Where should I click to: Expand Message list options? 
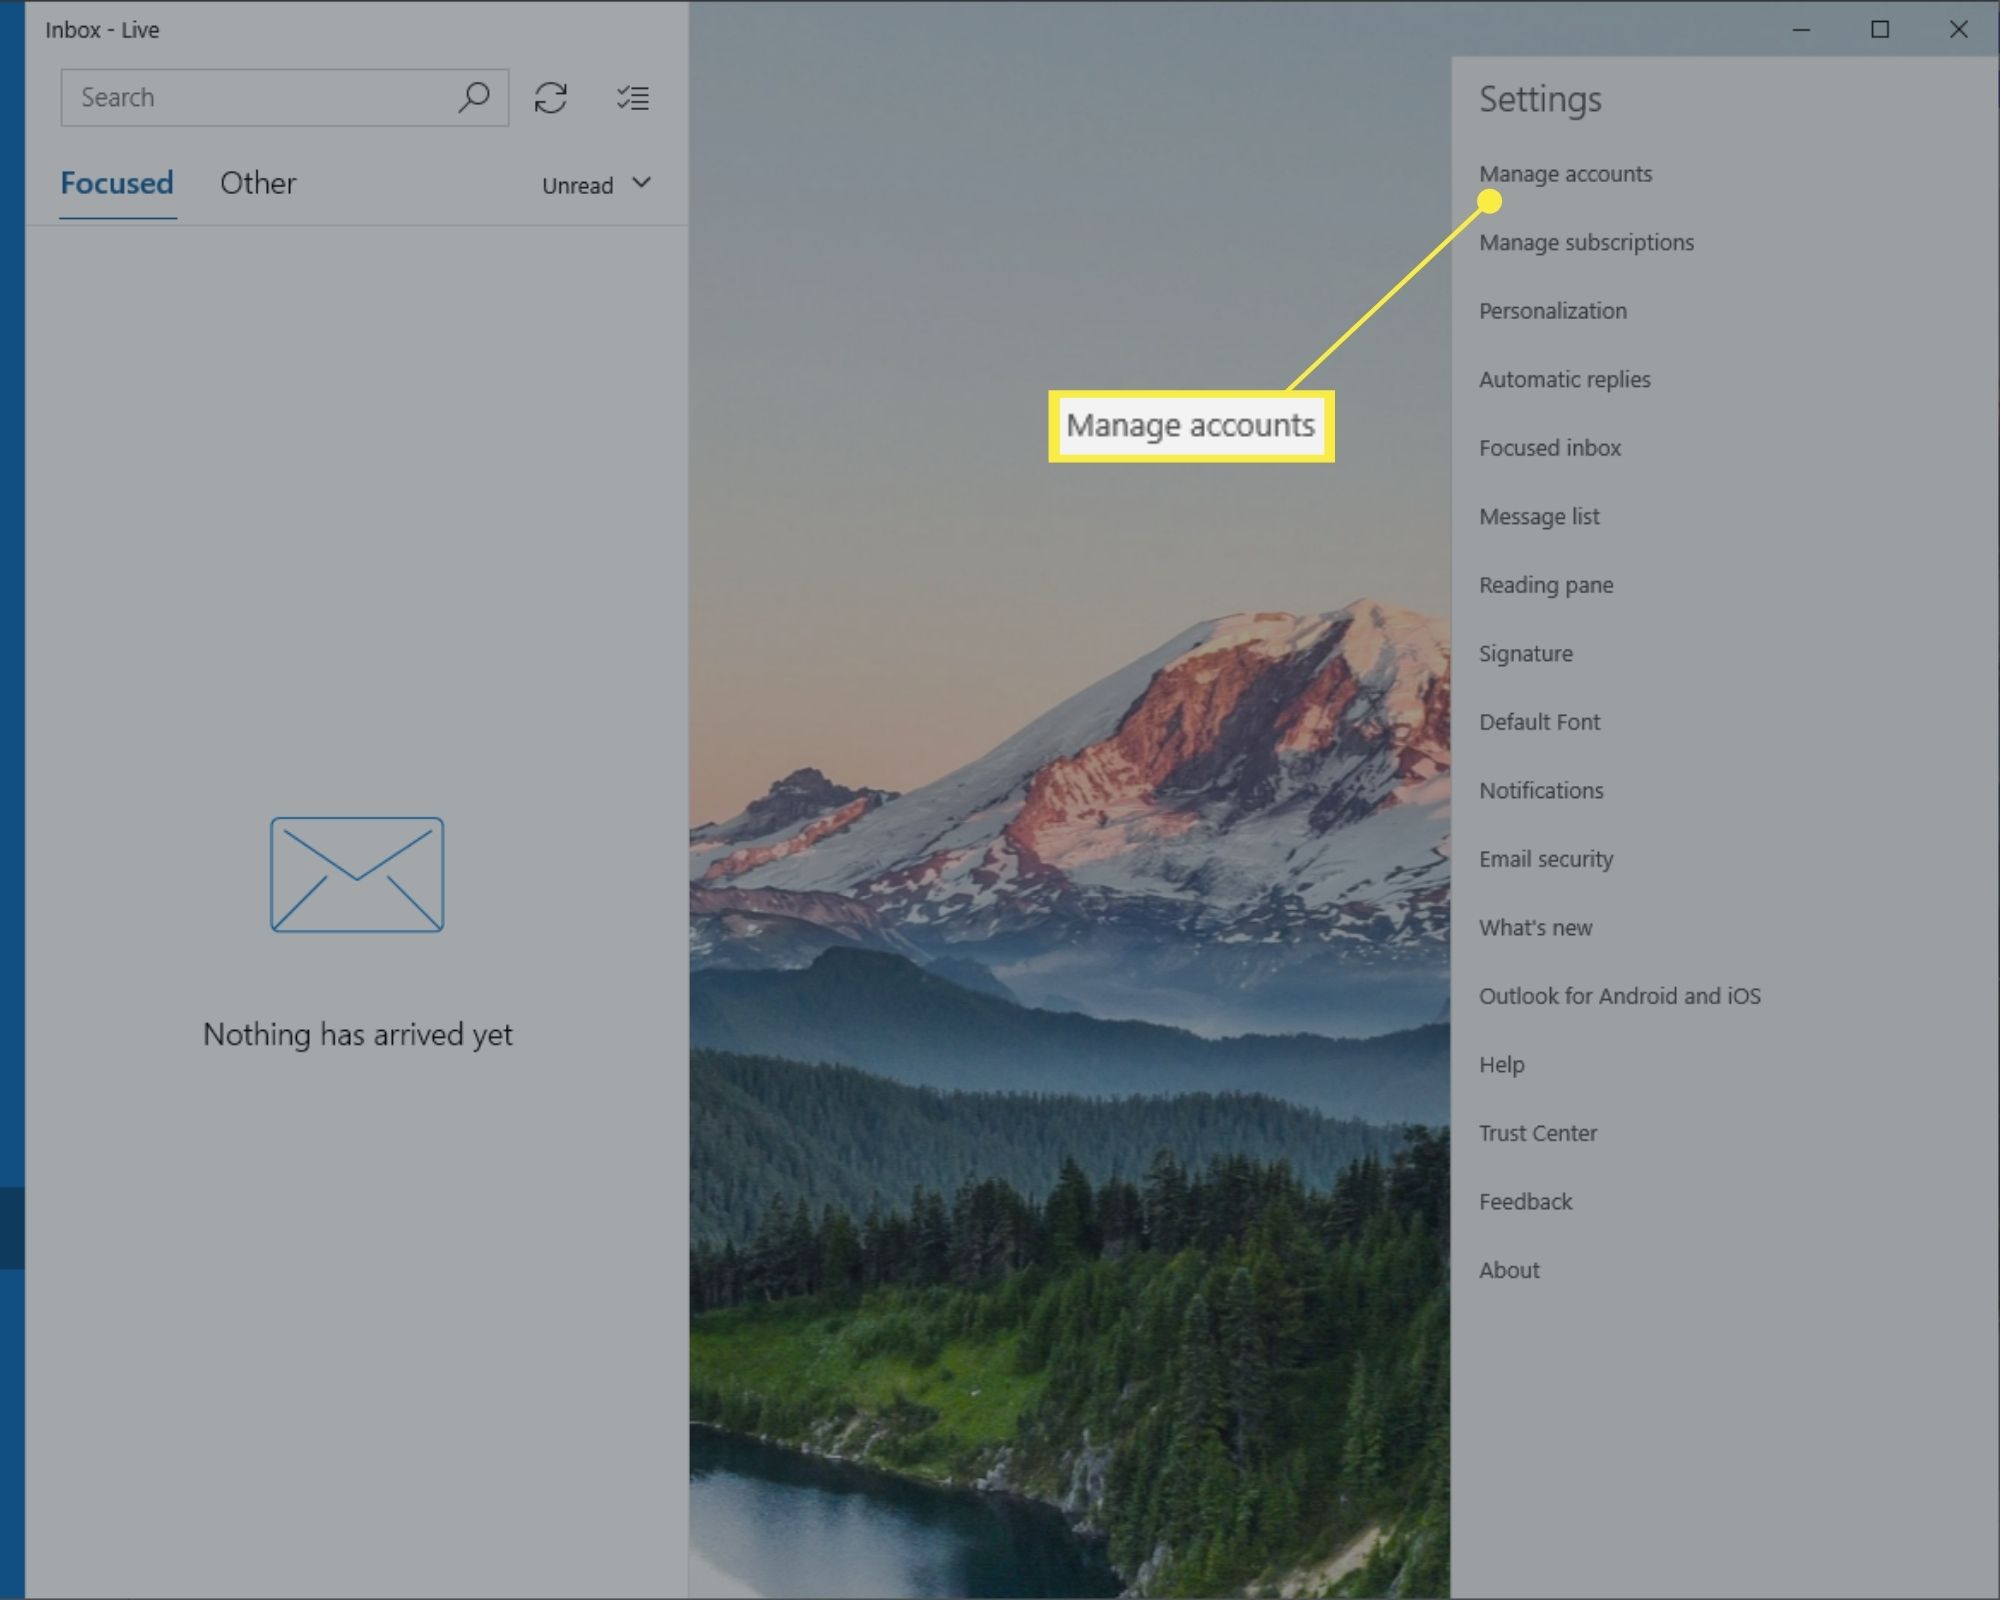1540,516
